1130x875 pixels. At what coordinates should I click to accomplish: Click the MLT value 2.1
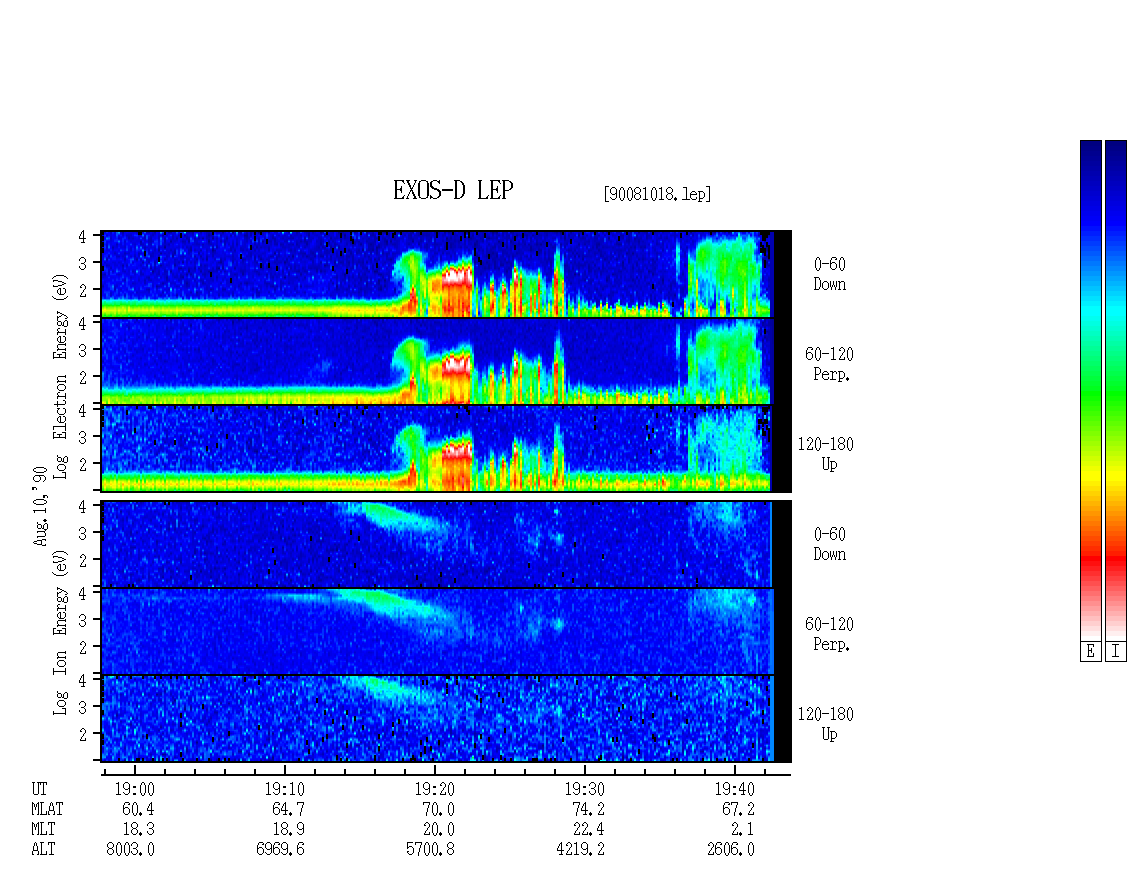pos(742,830)
